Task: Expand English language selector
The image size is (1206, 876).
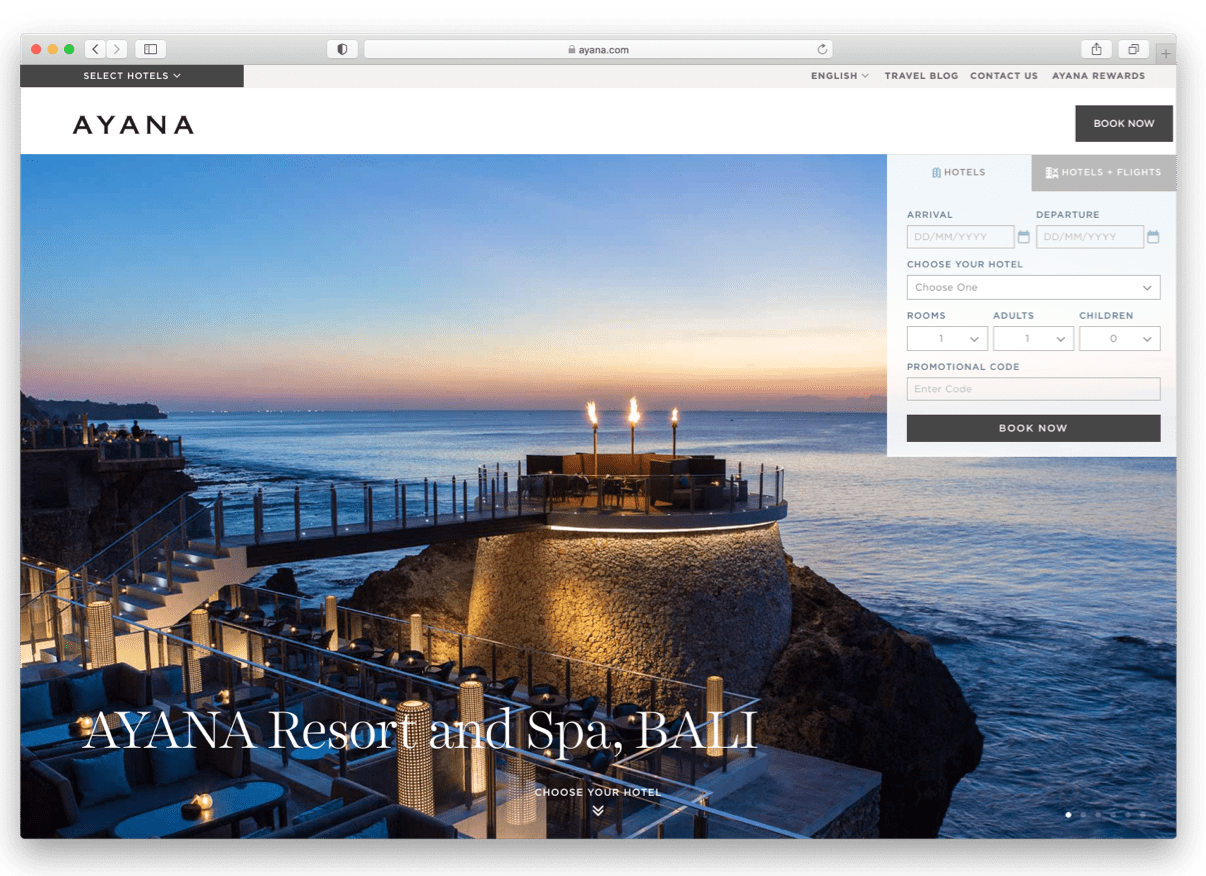Action: (x=839, y=76)
